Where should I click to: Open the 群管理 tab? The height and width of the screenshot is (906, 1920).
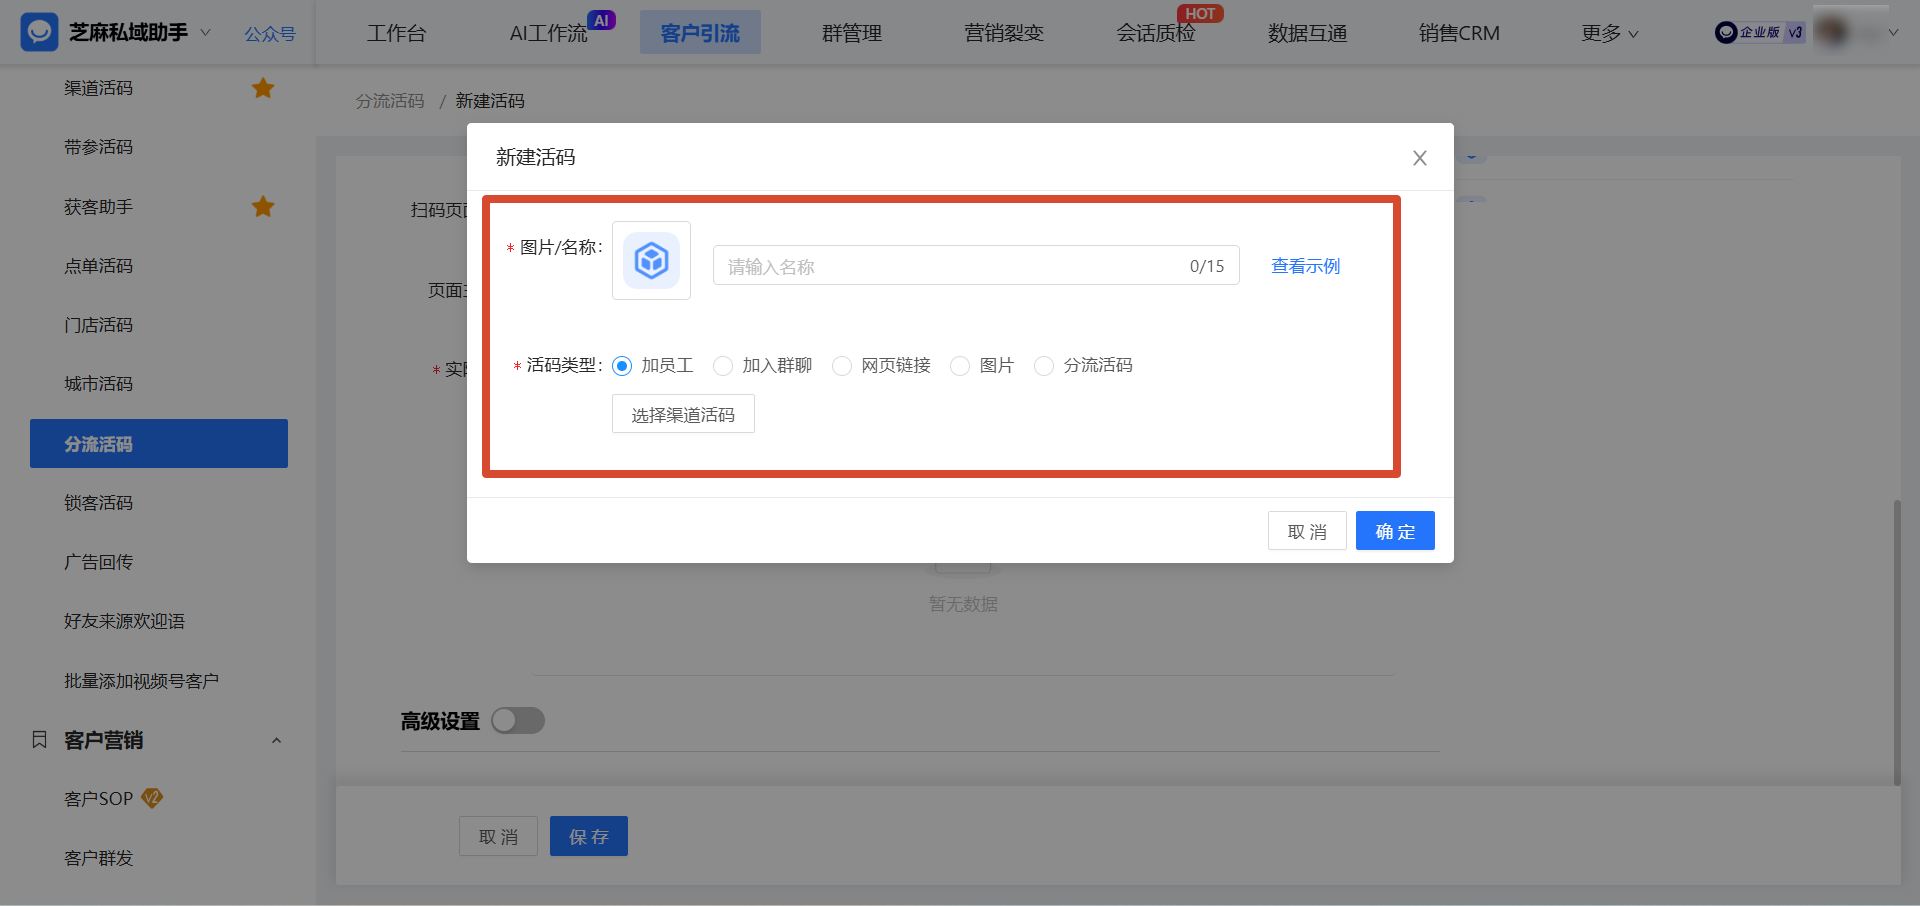coord(852,33)
